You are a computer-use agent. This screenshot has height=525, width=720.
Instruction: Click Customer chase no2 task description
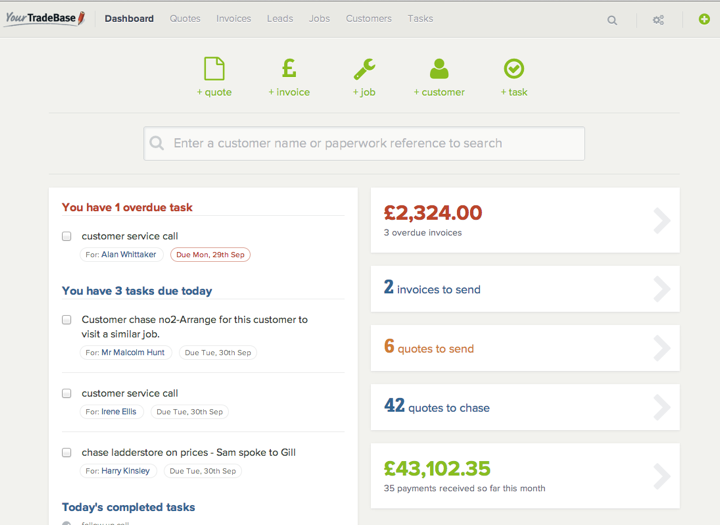click(195, 327)
